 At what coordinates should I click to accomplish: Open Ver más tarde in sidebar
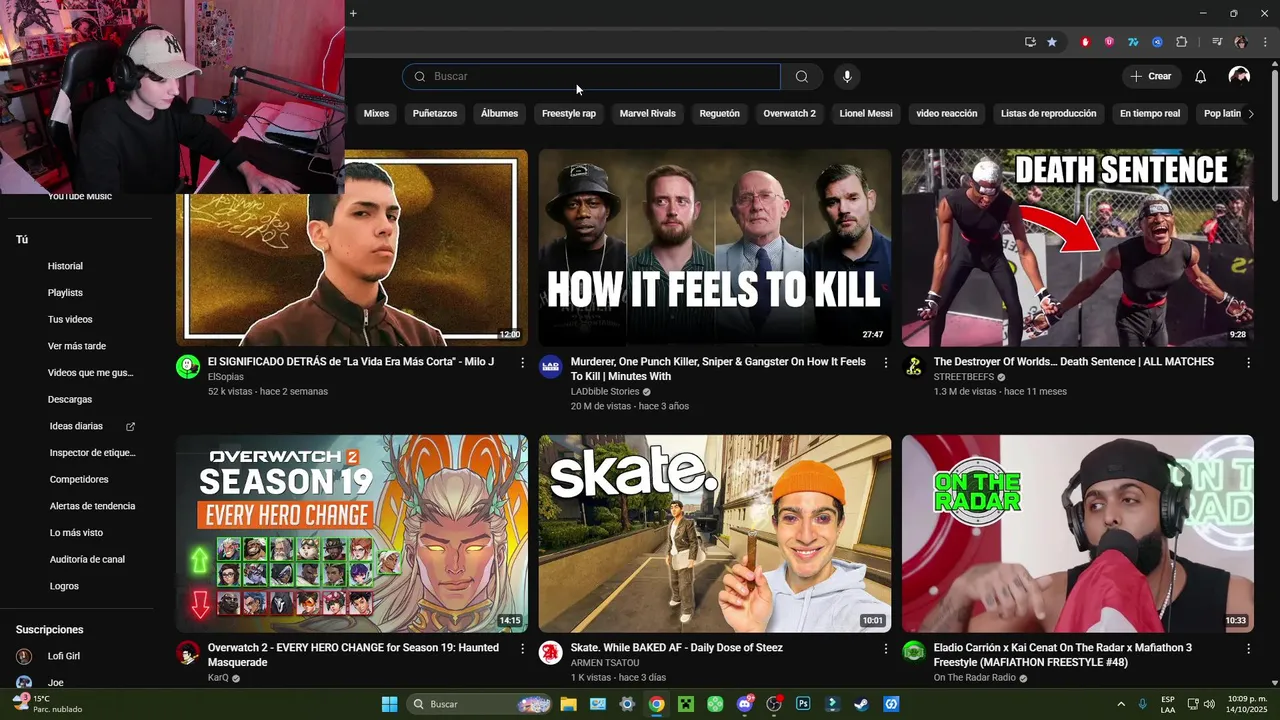click(76, 346)
